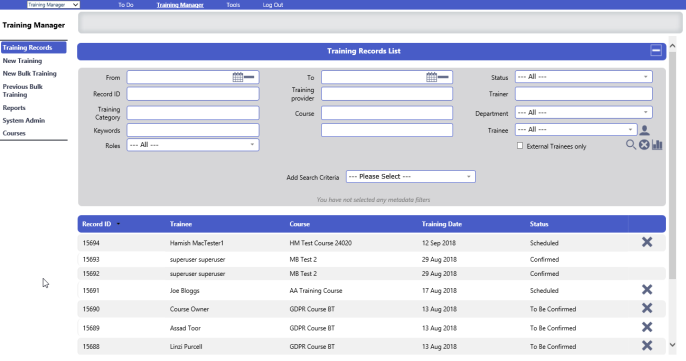
Task: Sort by Course column header
Action: coord(299,224)
